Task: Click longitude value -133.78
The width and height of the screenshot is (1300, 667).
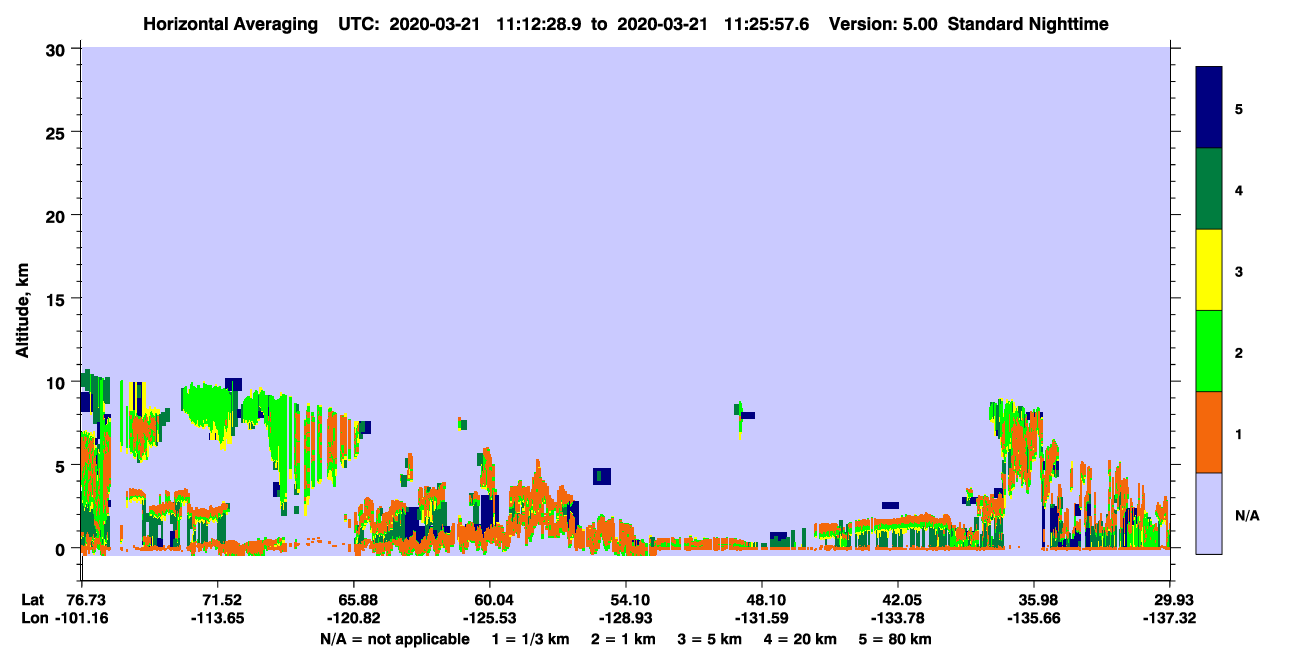Action: click(898, 618)
